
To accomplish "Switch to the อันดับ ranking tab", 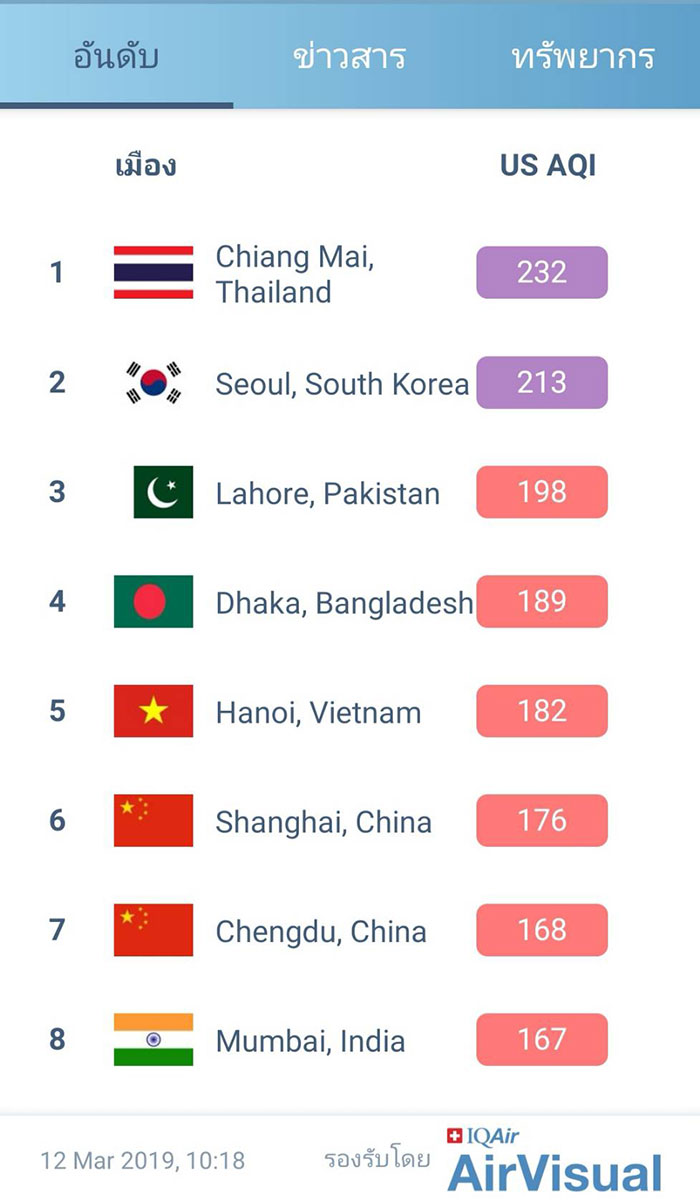I will click(x=116, y=56).
